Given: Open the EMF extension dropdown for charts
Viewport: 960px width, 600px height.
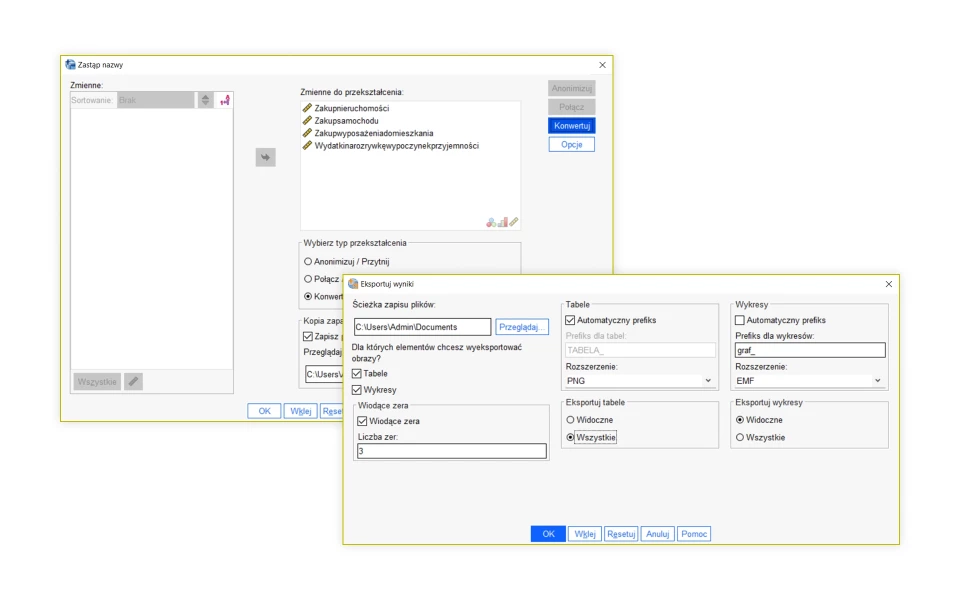Looking at the screenshot, I should [x=809, y=381].
